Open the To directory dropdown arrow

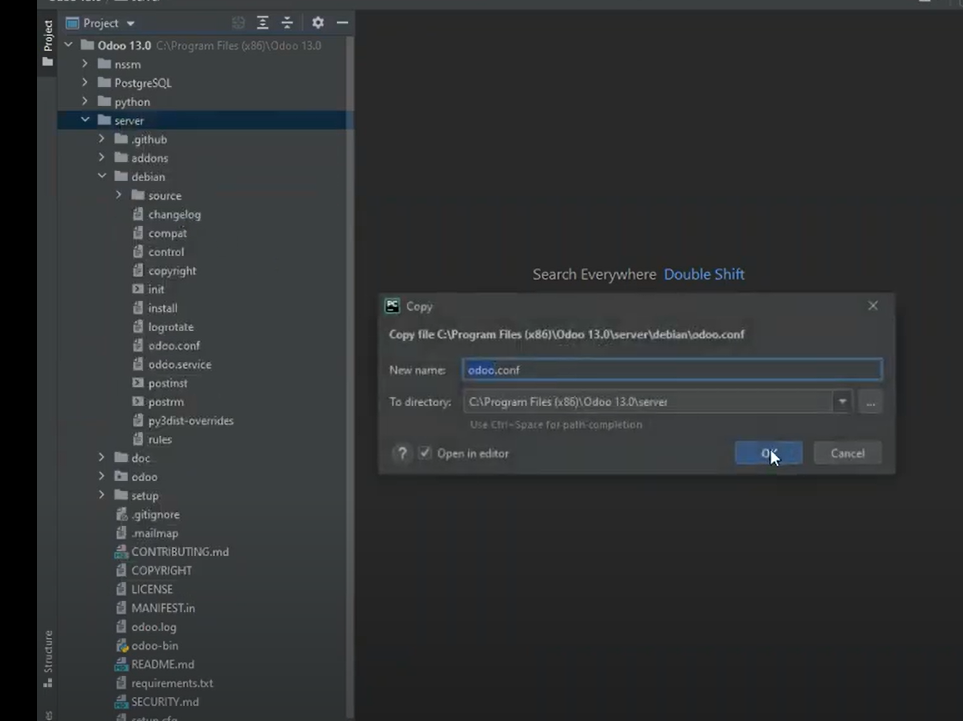842,402
